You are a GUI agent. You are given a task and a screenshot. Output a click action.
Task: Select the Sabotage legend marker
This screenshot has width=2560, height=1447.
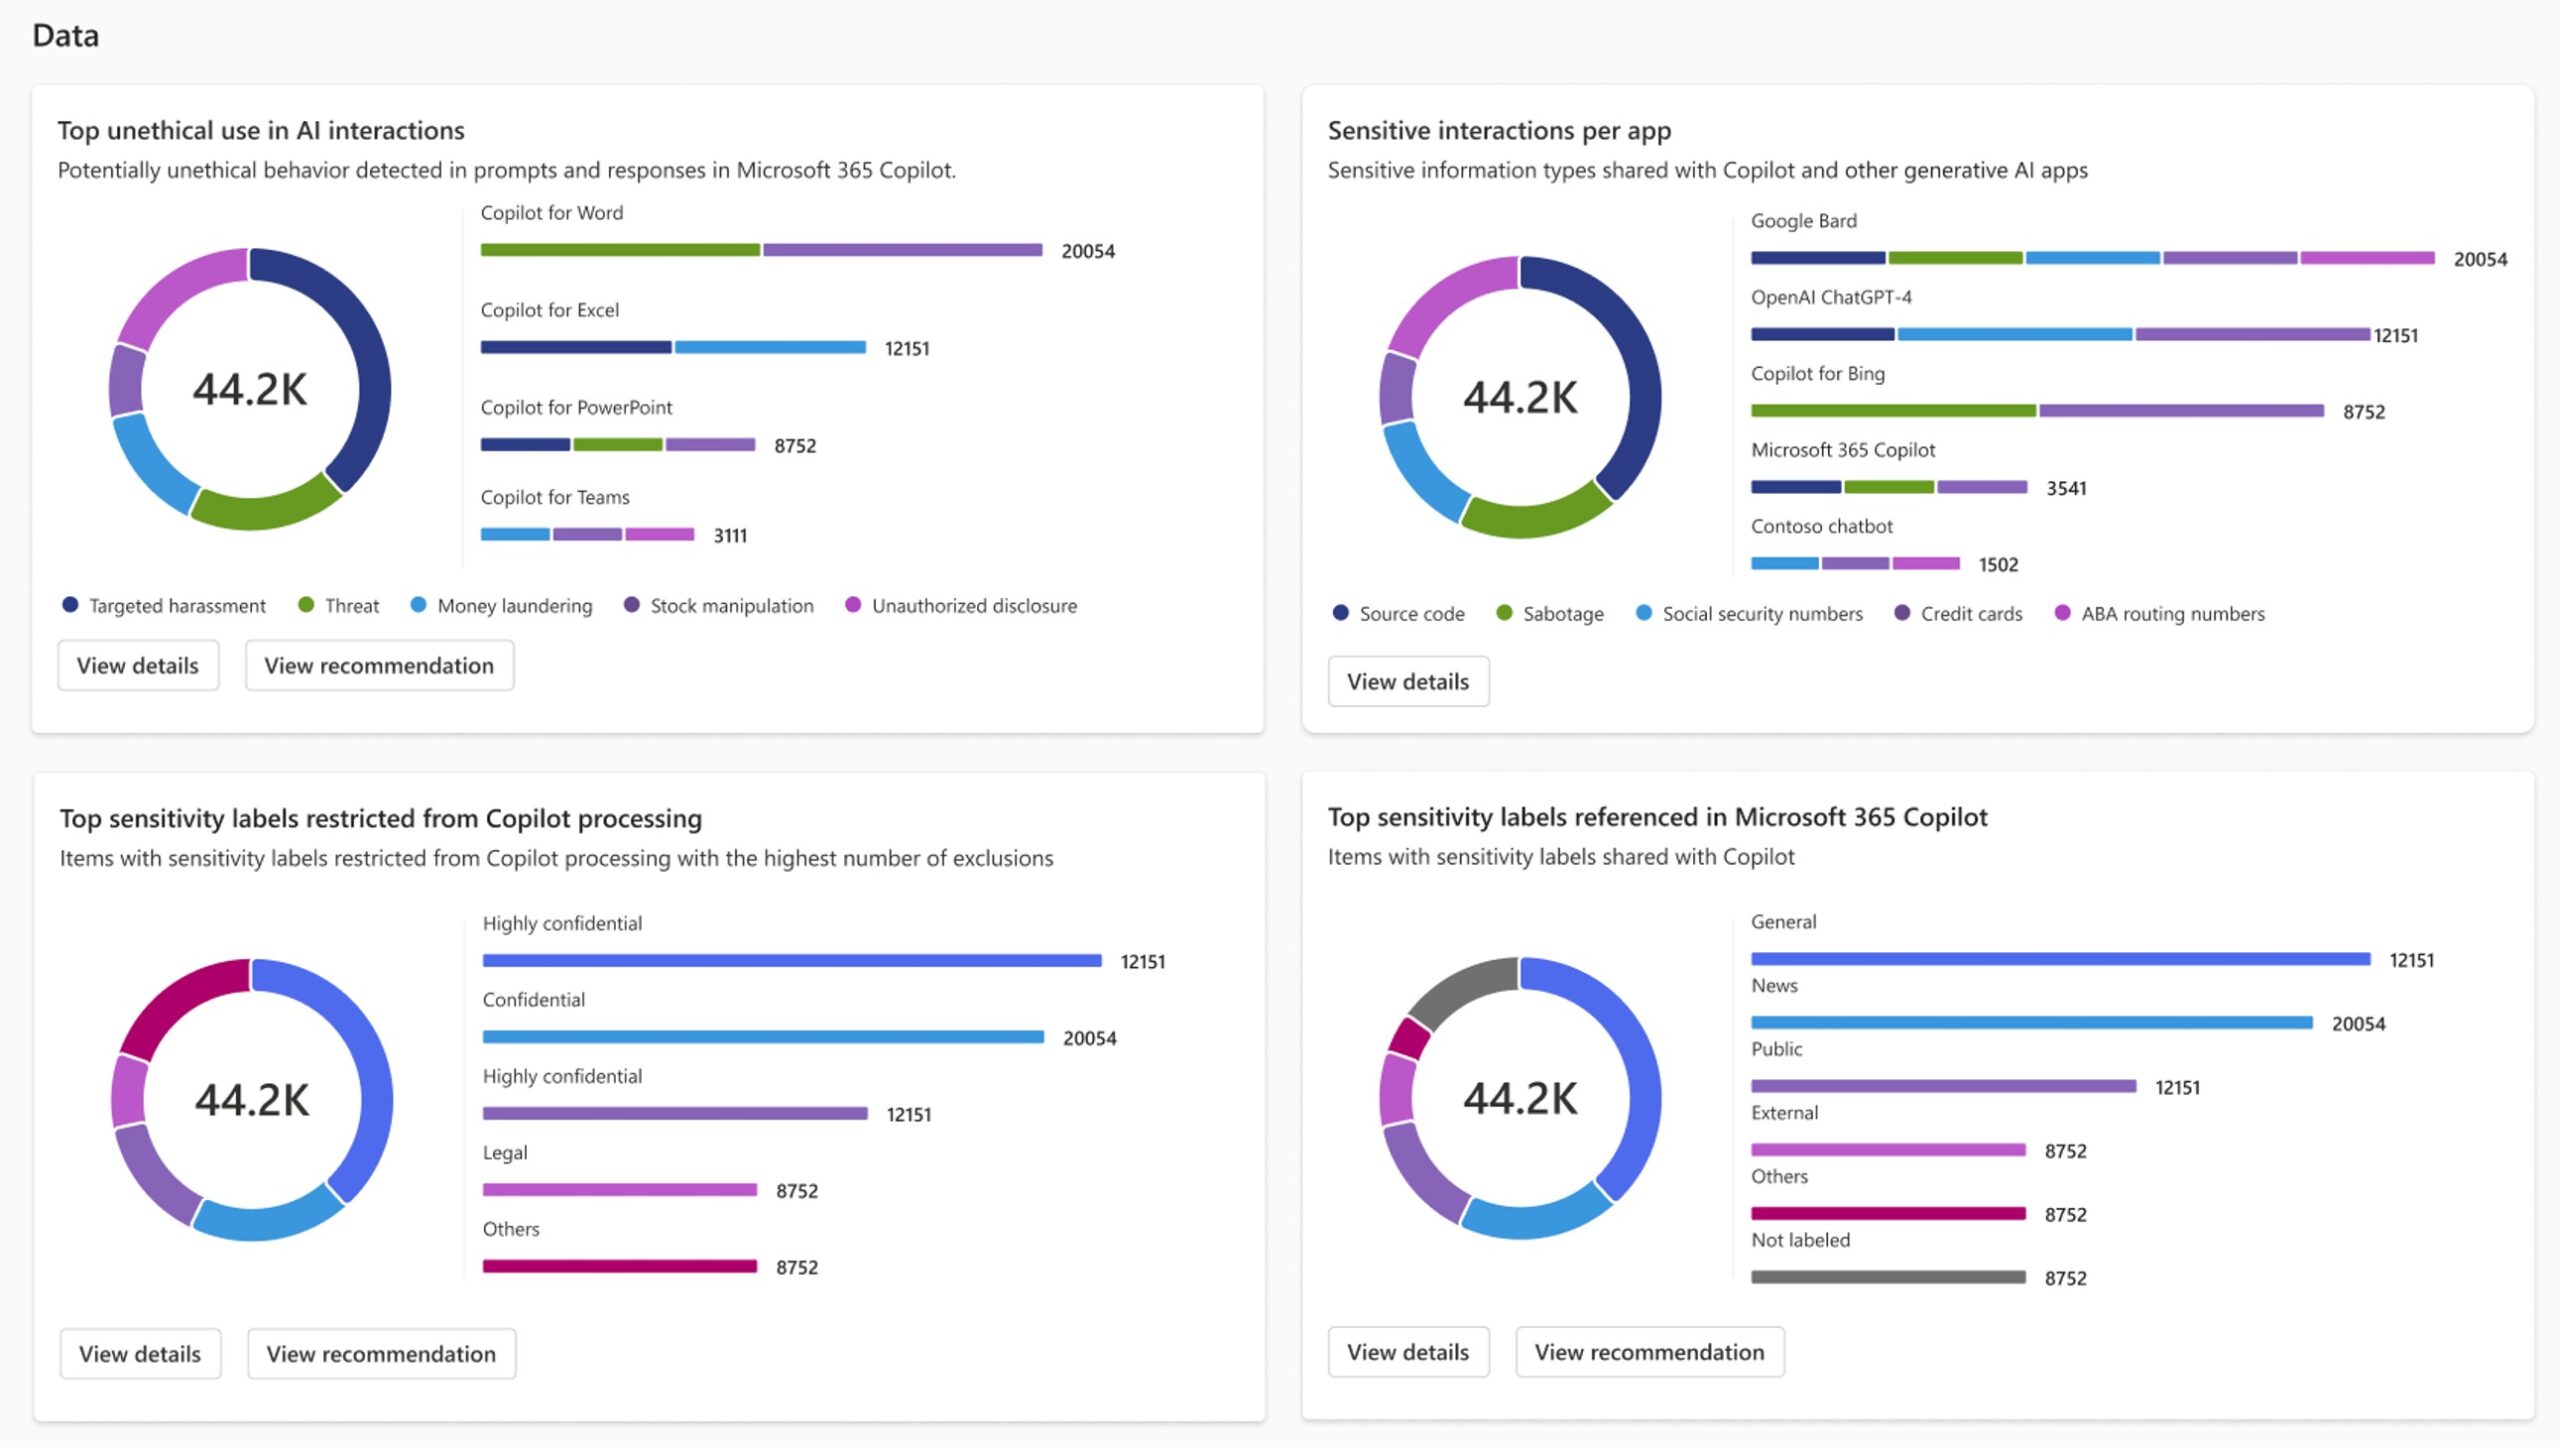(x=1503, y=613)
